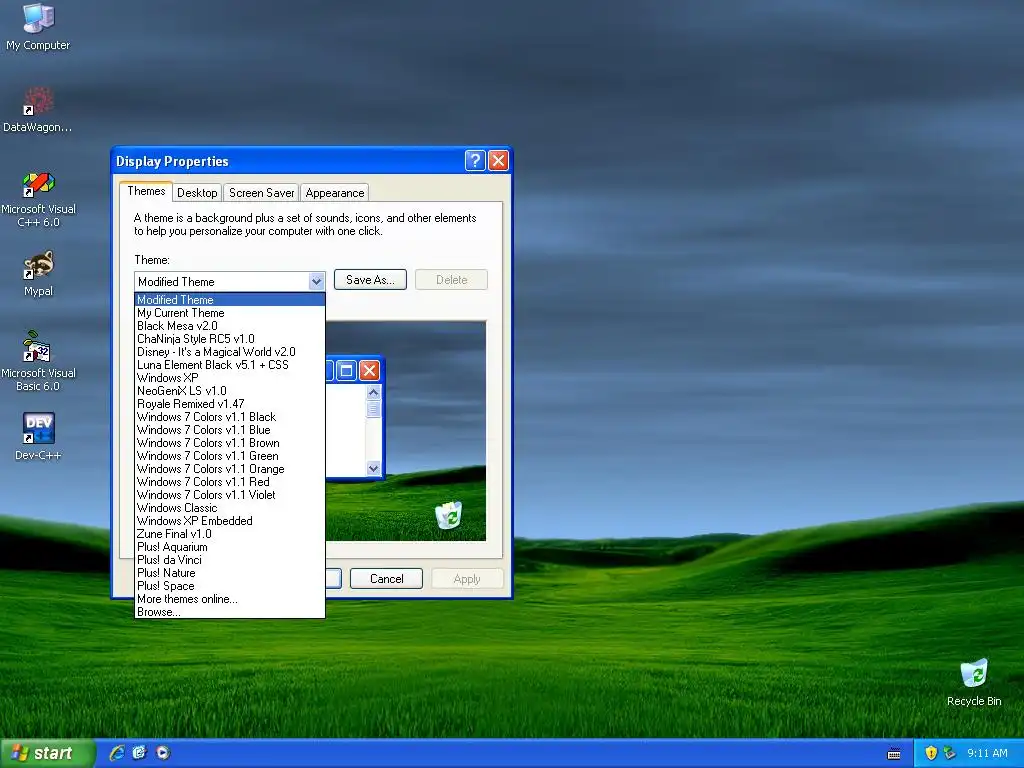Viewport: 1024px width, 768px height.
Task: Choose NeoGeniX LS v1.0 theme
Action: point(230,391)
